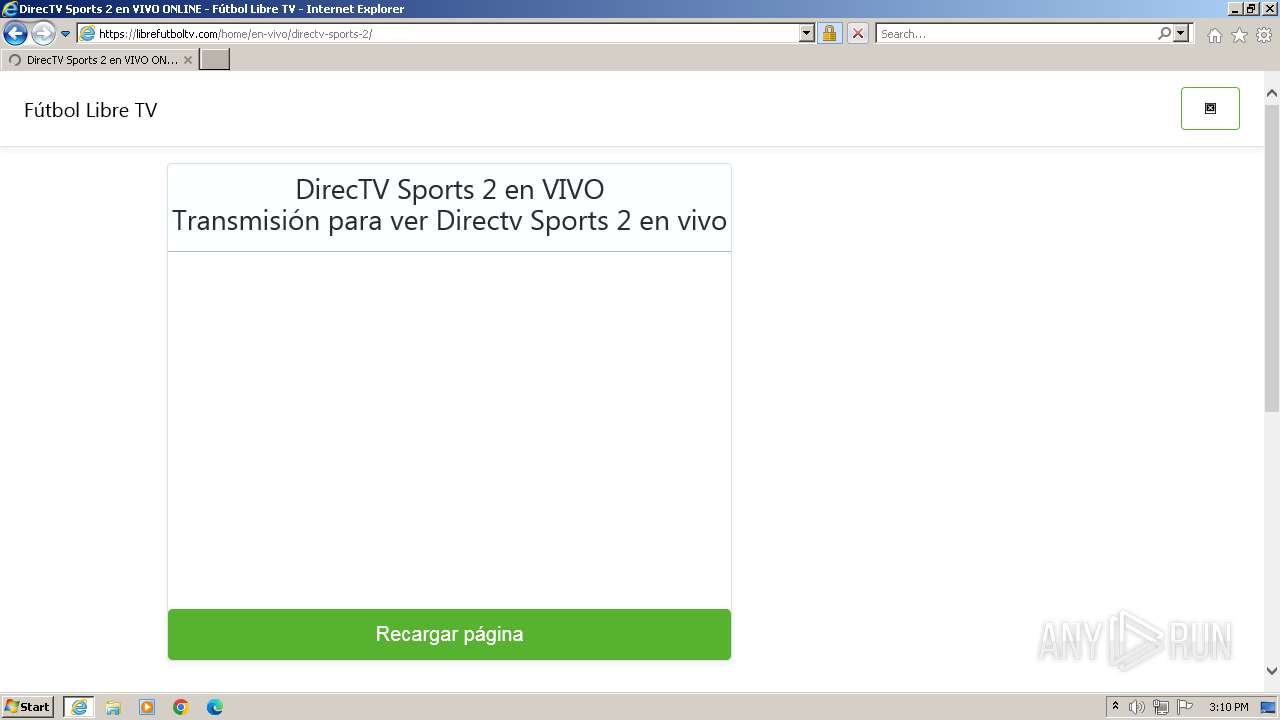The height and width of the screenshot is (720, 1280).
Task: Open the recent pages dropdown beside Forward
Action: [66, 34]
